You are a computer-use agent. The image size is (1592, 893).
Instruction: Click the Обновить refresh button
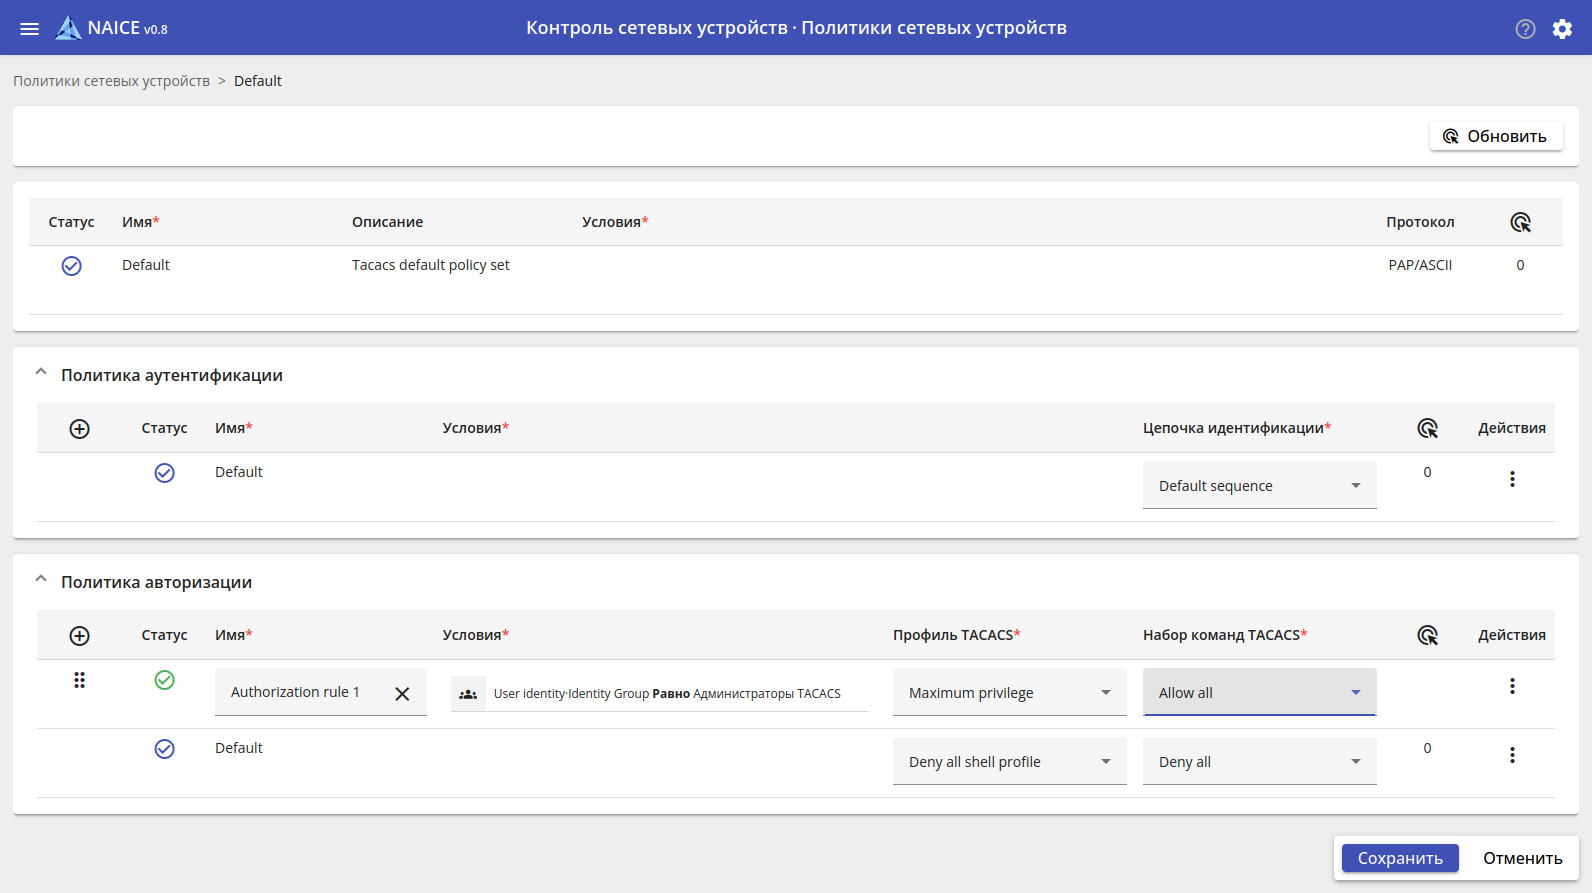point(1496,136)
